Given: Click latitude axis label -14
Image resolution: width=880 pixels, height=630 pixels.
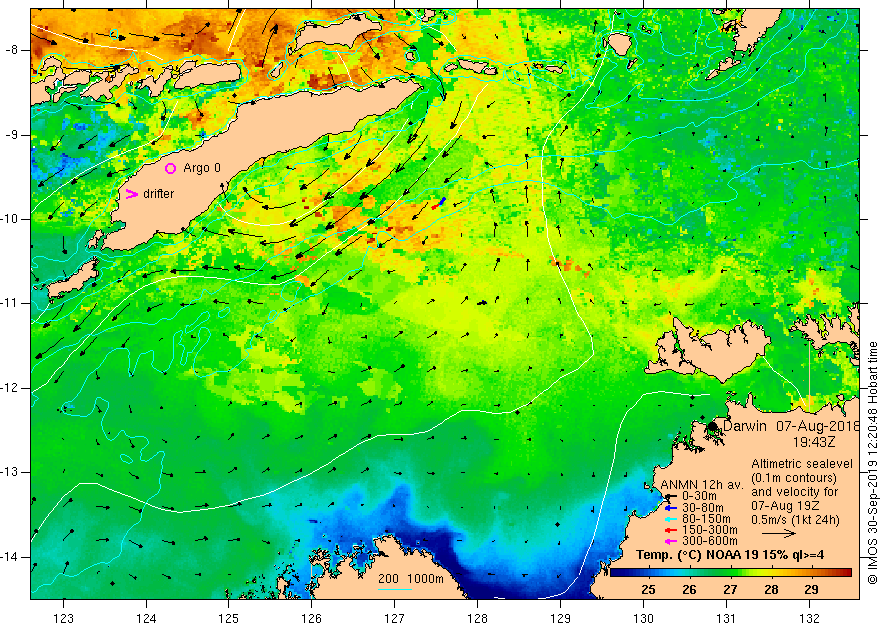Looking at the screenshot, I should tap(10, 557).
